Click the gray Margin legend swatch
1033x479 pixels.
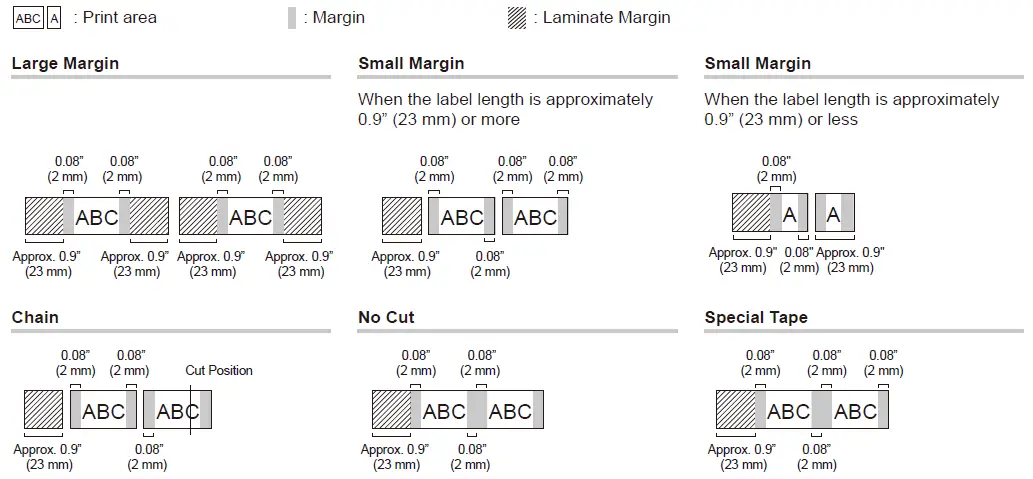coord(292,18)
